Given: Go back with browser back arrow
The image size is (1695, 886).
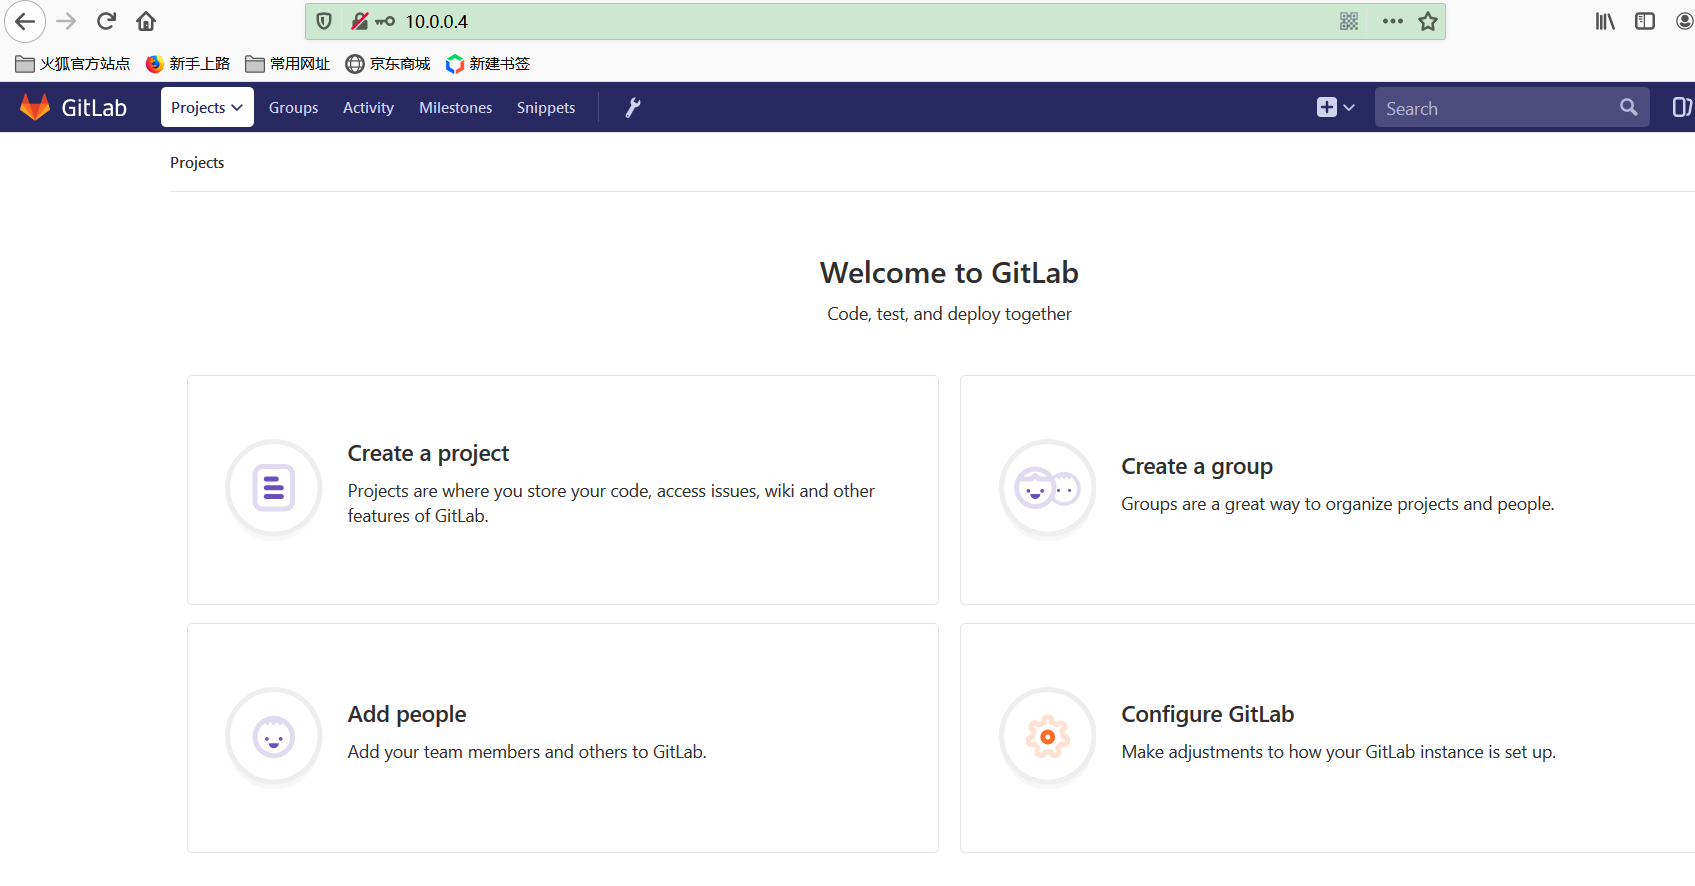Looking at the screenshot, I should (x=24, y=21).
